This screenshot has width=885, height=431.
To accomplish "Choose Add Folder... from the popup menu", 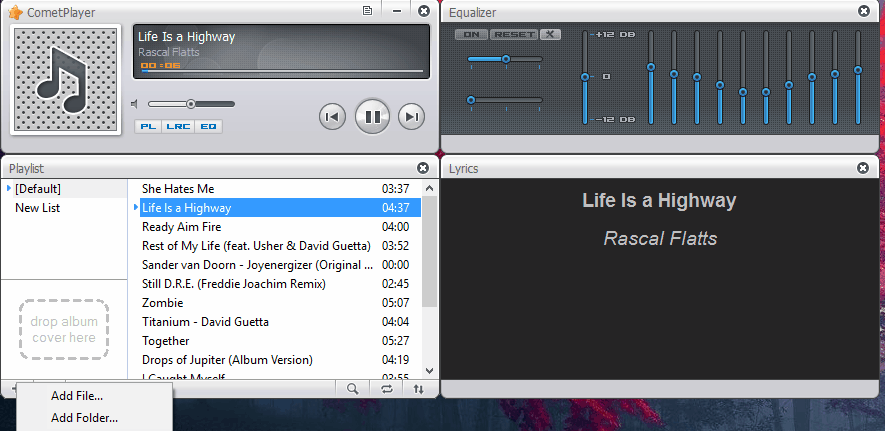I will click(84, 418).
